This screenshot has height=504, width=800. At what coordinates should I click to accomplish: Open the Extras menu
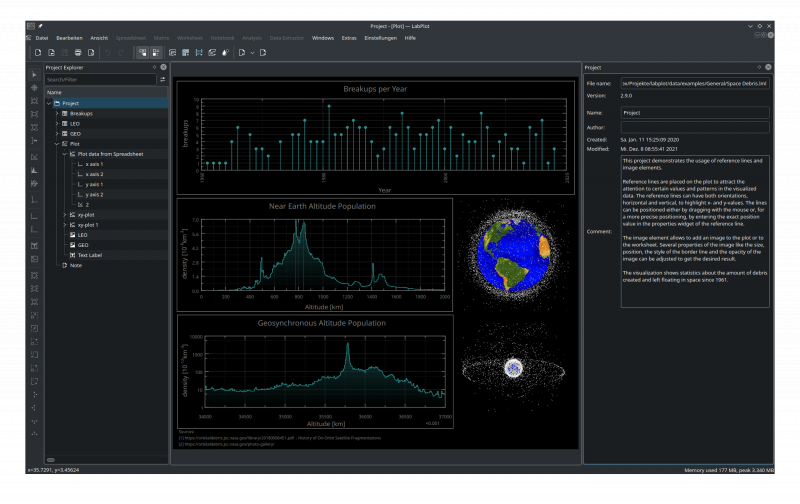pyautogui.click(x=349, y=38)
